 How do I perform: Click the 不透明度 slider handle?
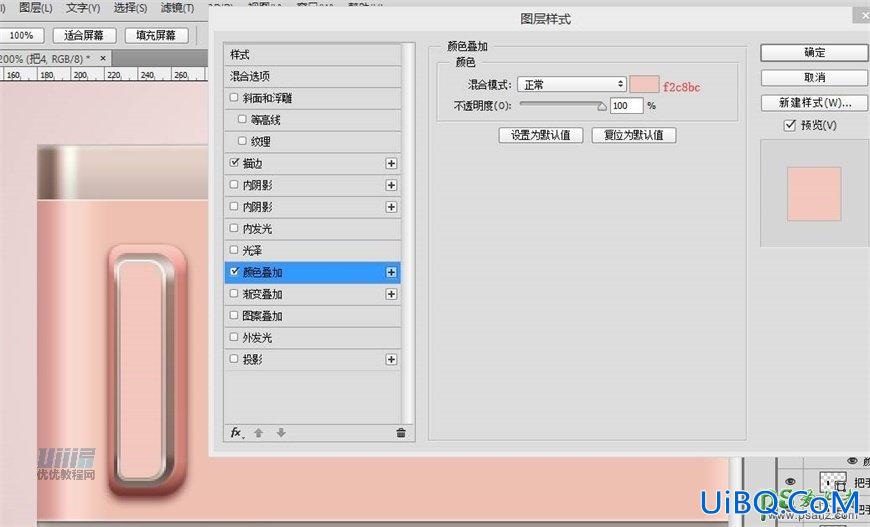point(601,107)
